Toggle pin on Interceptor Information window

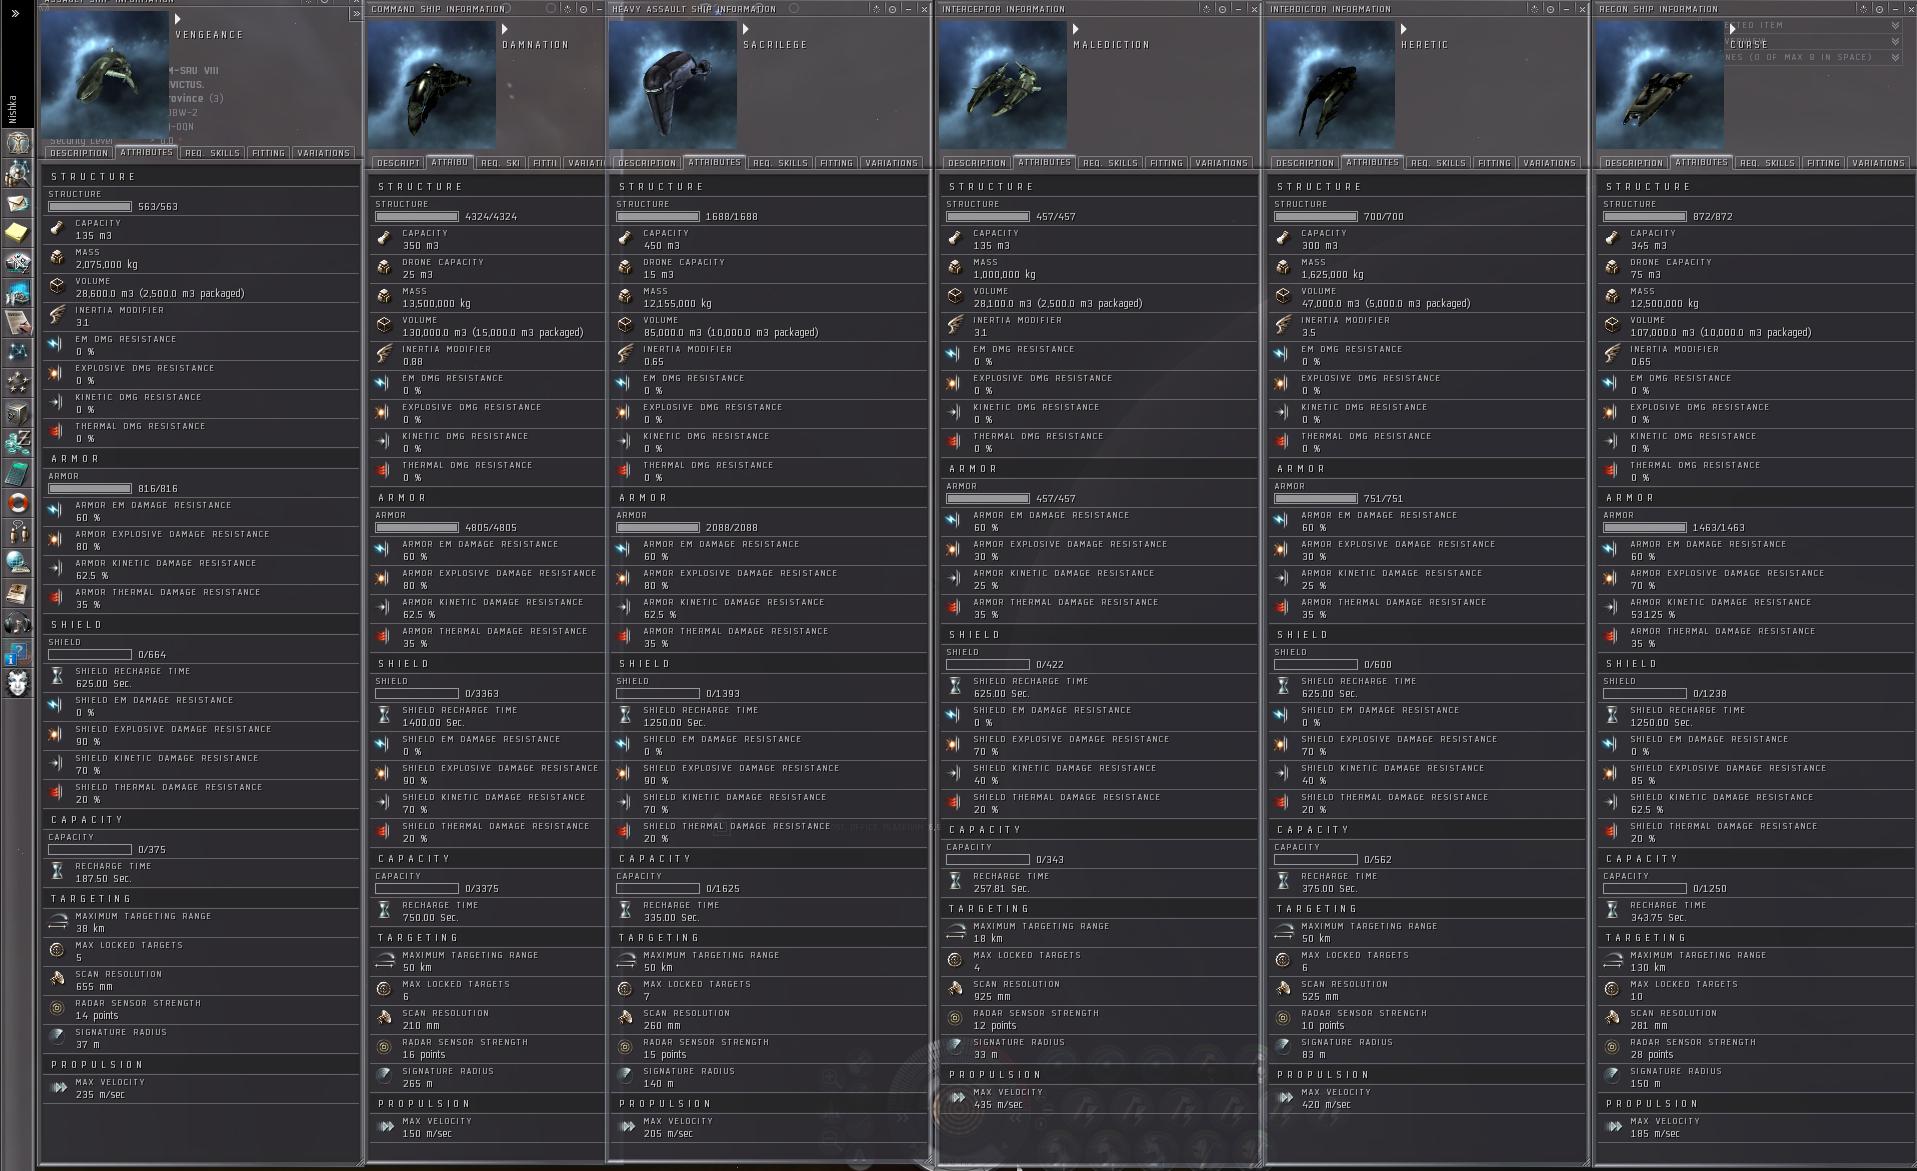point(1223,9)
